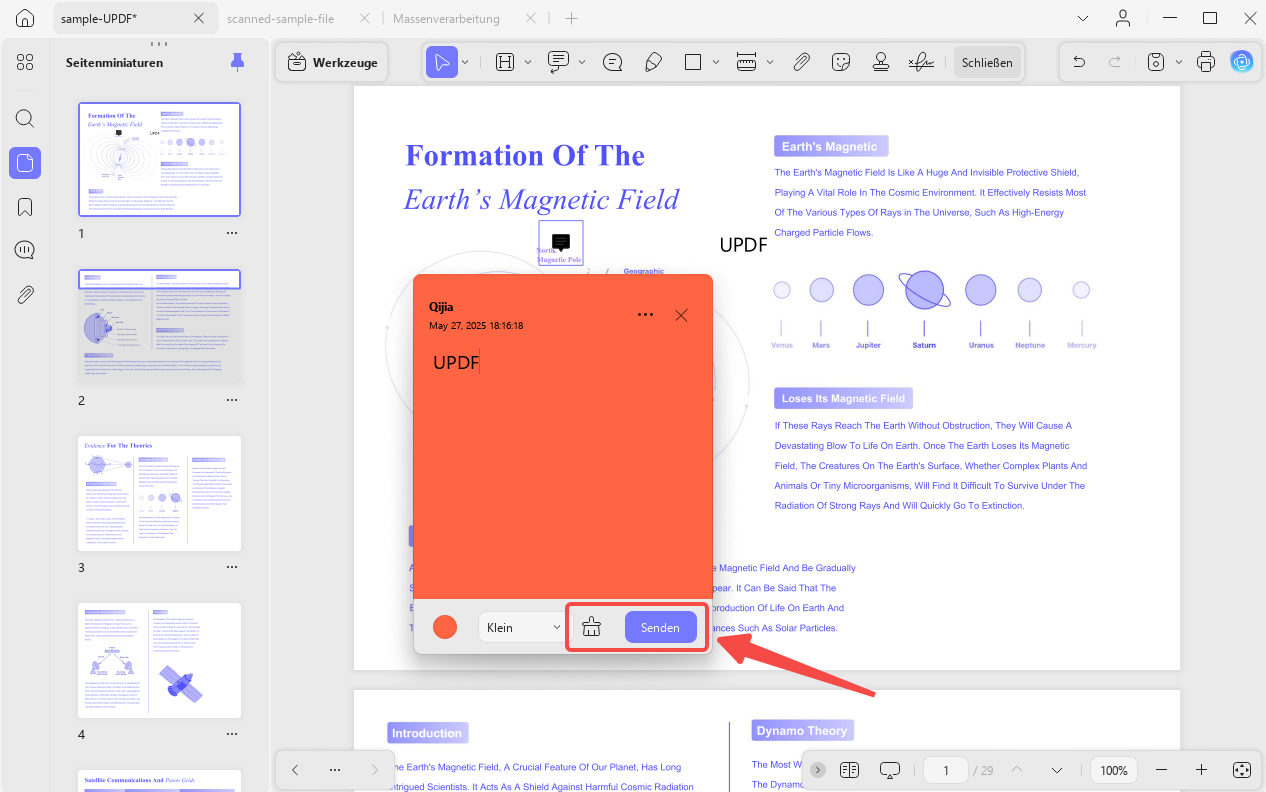Select the text comment tool
Viewport: 1266px width, 792px height.
[x=558, y=62]
